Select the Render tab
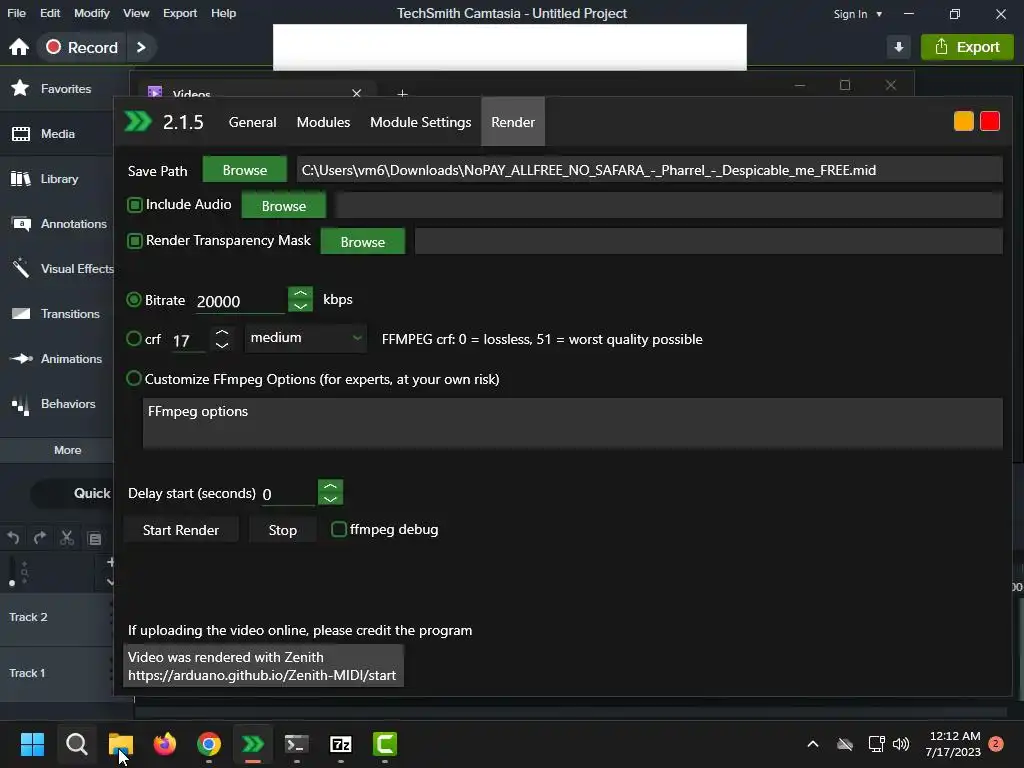Image resolution: width=1024 pixels, height=768 pixels. (513, 122)
